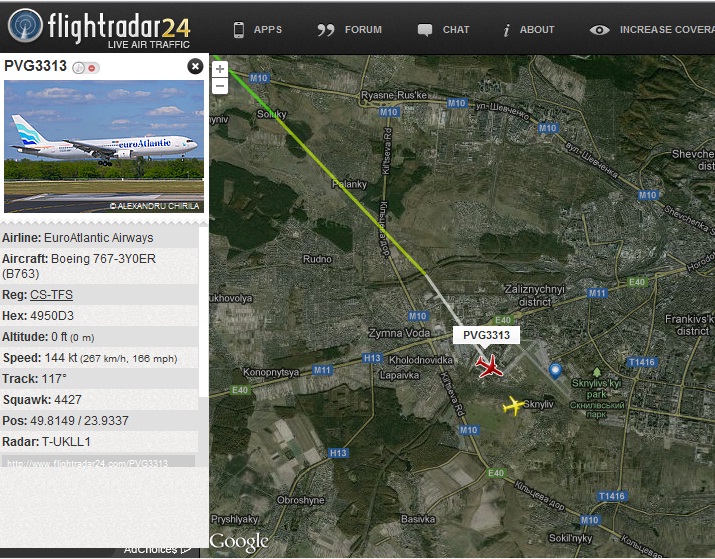Click the eye icon for Increase Coverage
The image size is (715, 559).
click(x=599, y=30)
